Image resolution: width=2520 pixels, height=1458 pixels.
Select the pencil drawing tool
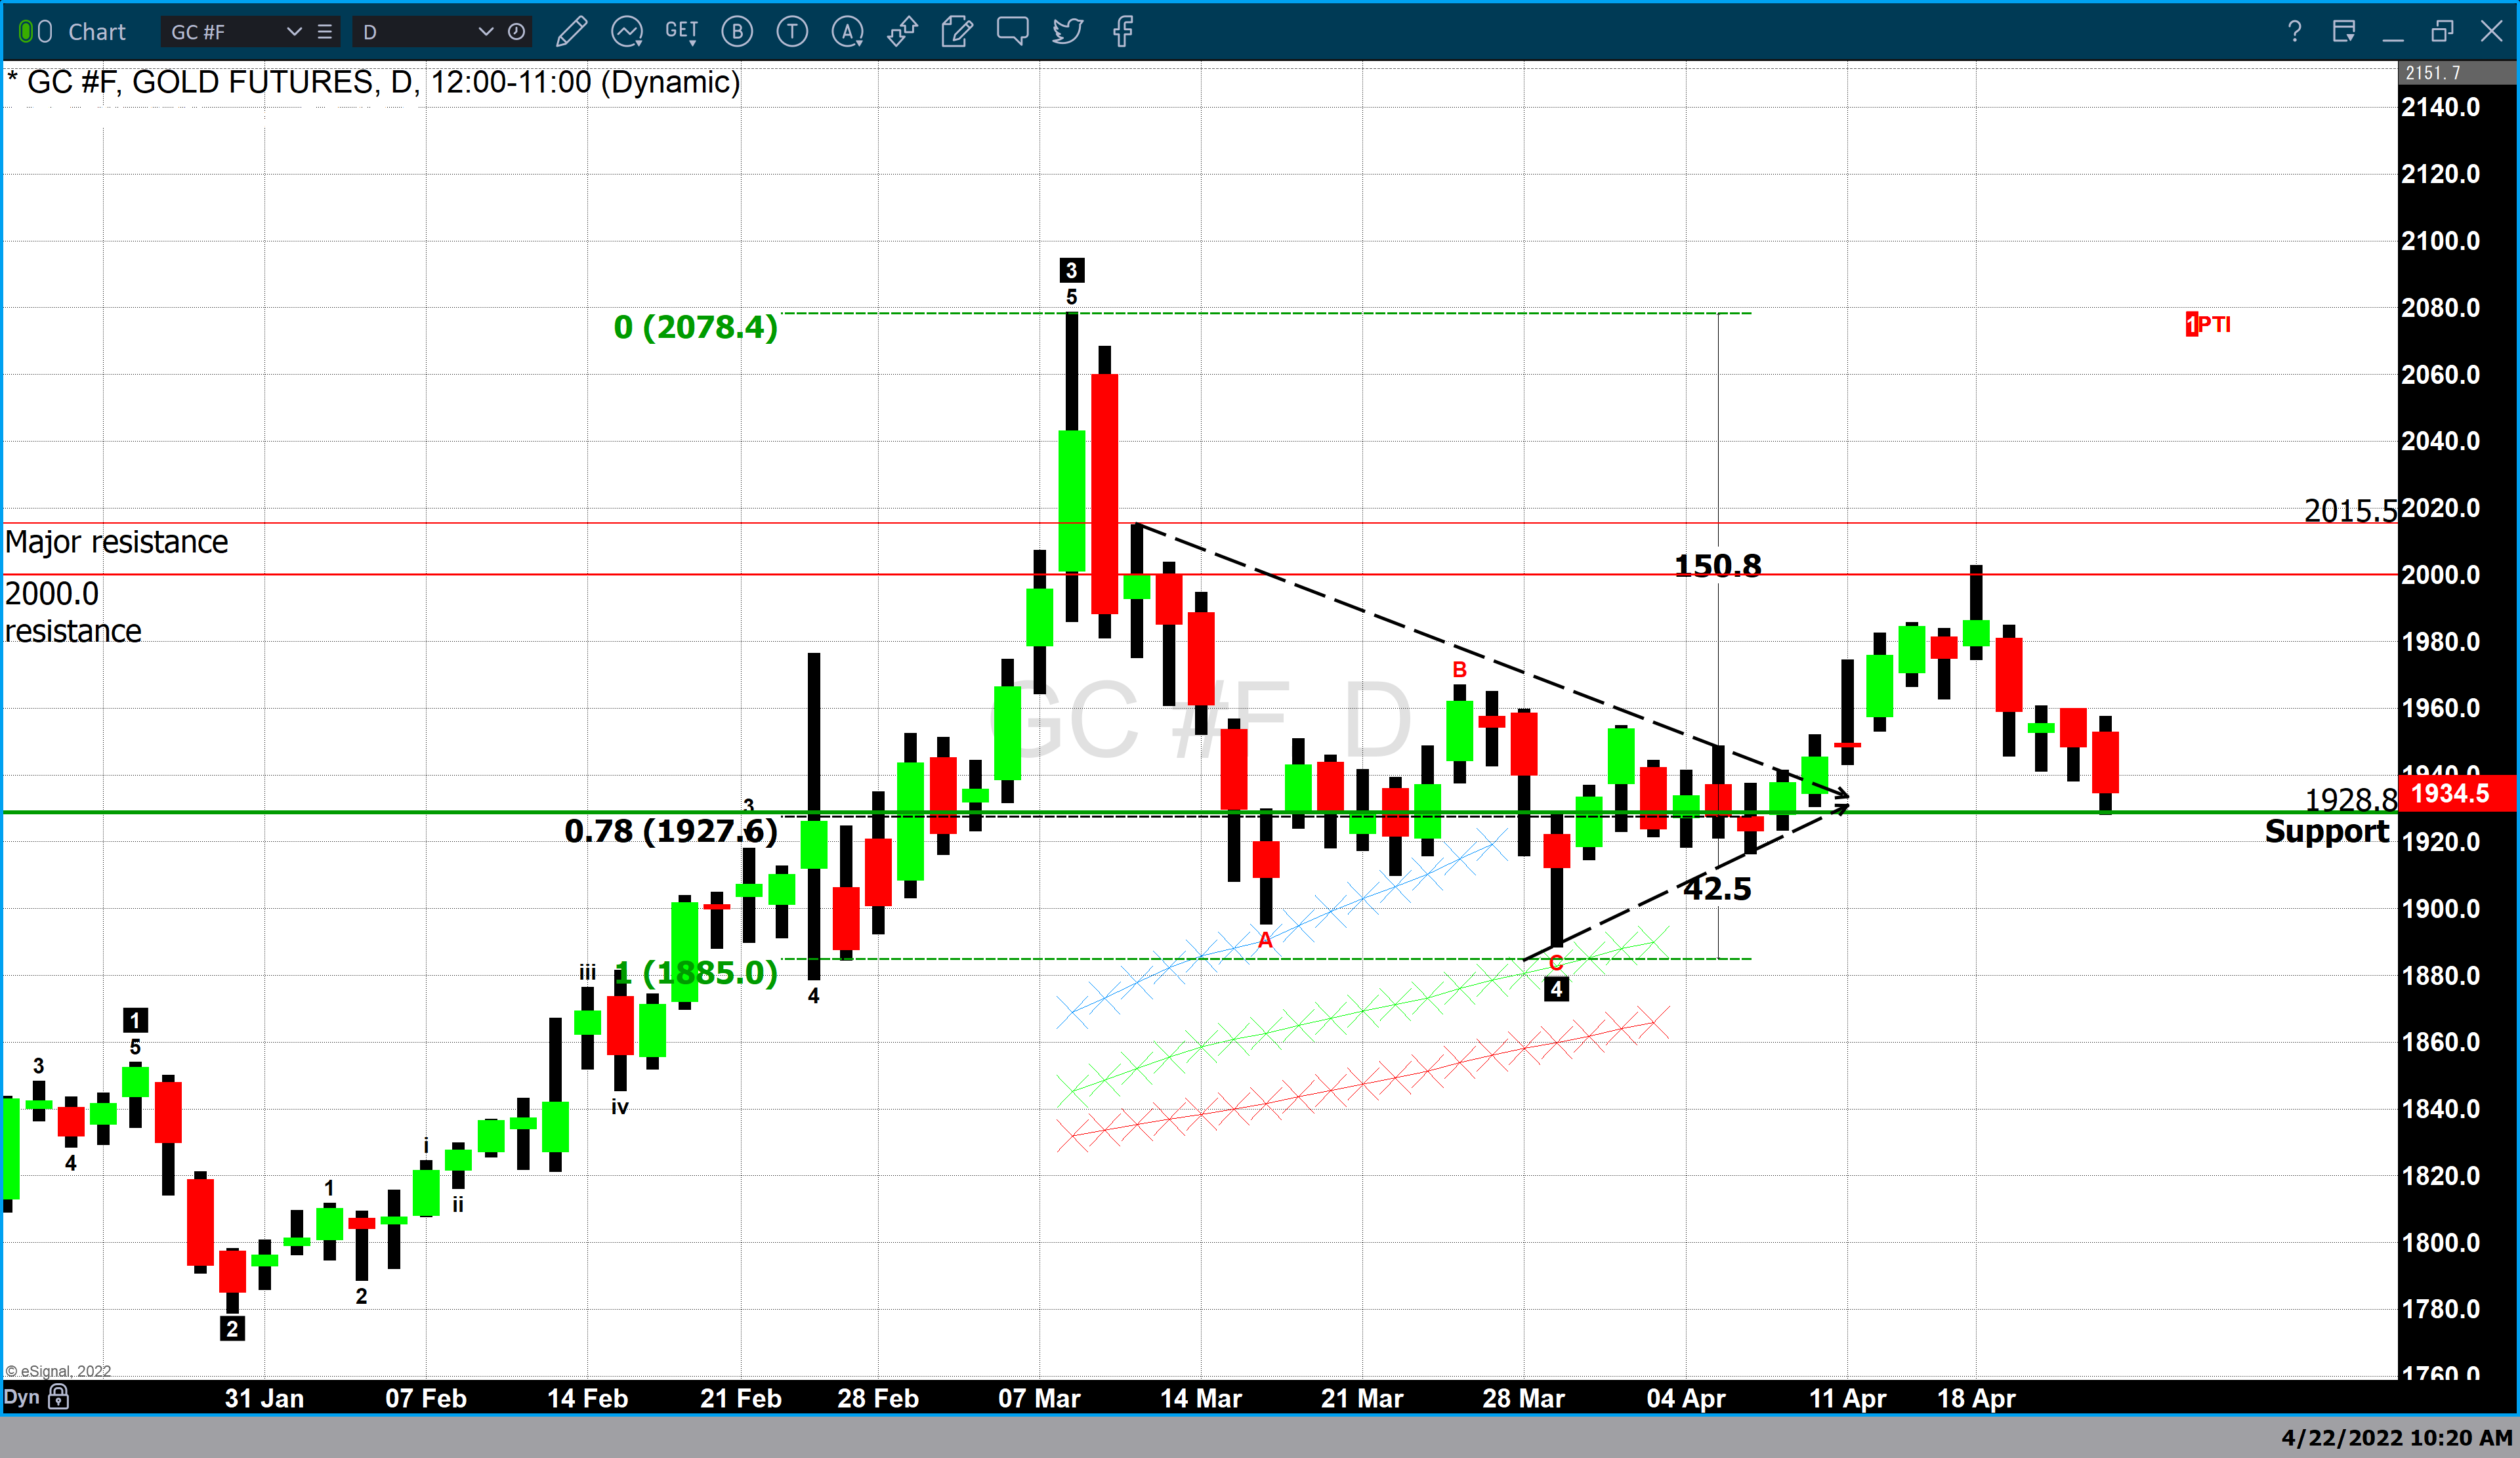tap(571, 32)
